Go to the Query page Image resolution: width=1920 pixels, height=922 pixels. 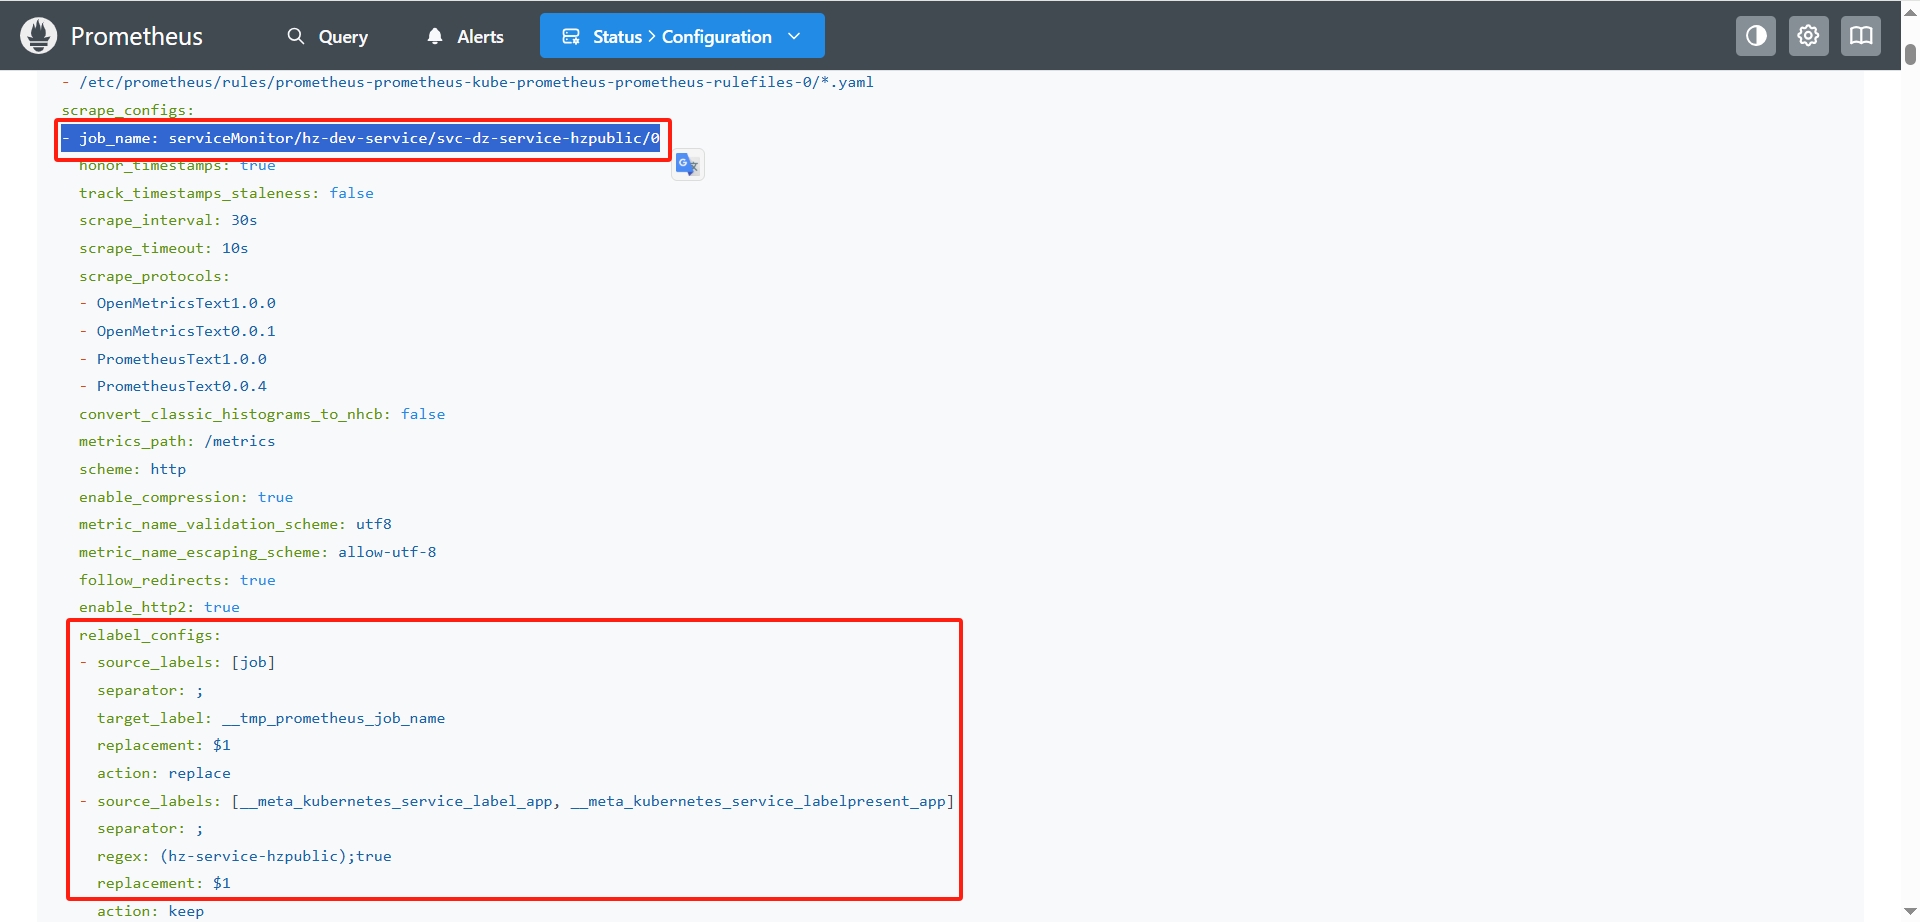(x=343, y=37)
